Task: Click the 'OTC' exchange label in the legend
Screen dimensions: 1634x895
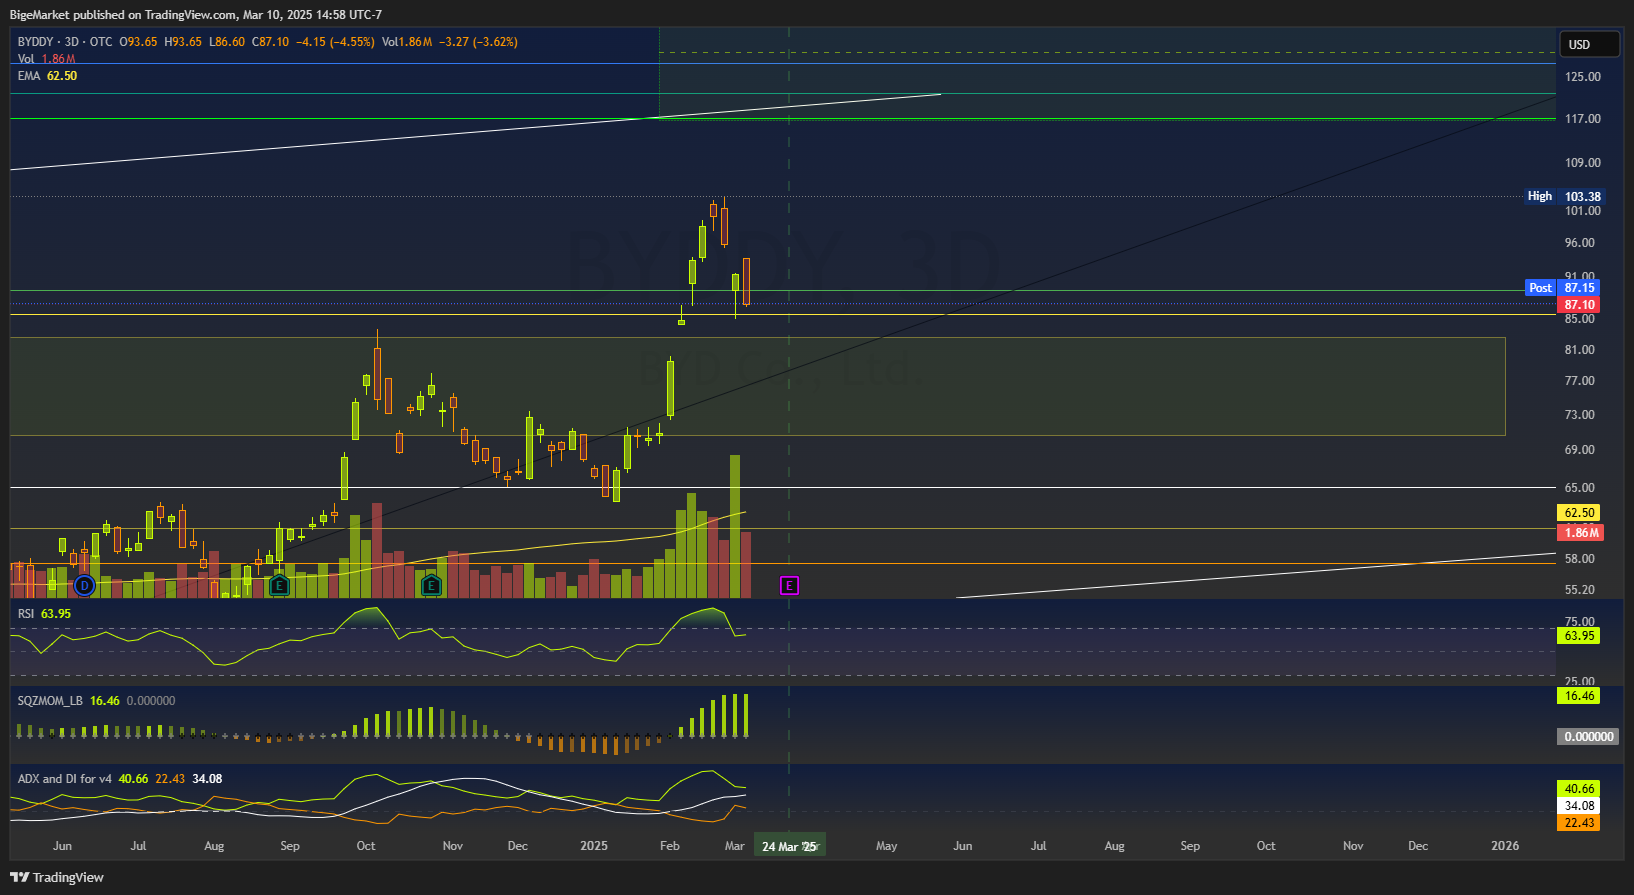Action: (101, 42)
